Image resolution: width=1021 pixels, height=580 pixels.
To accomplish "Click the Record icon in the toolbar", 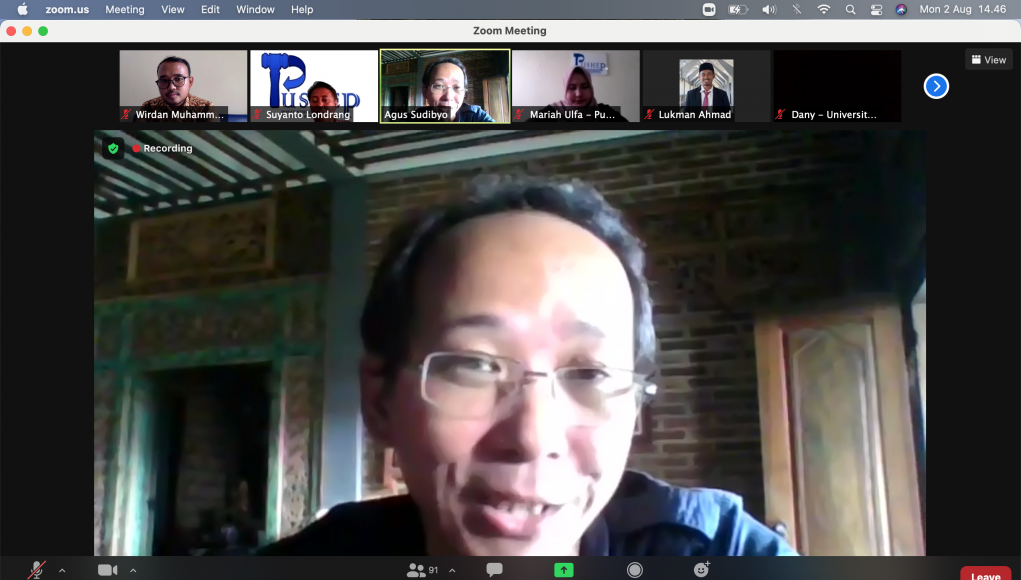I will 634,570.
